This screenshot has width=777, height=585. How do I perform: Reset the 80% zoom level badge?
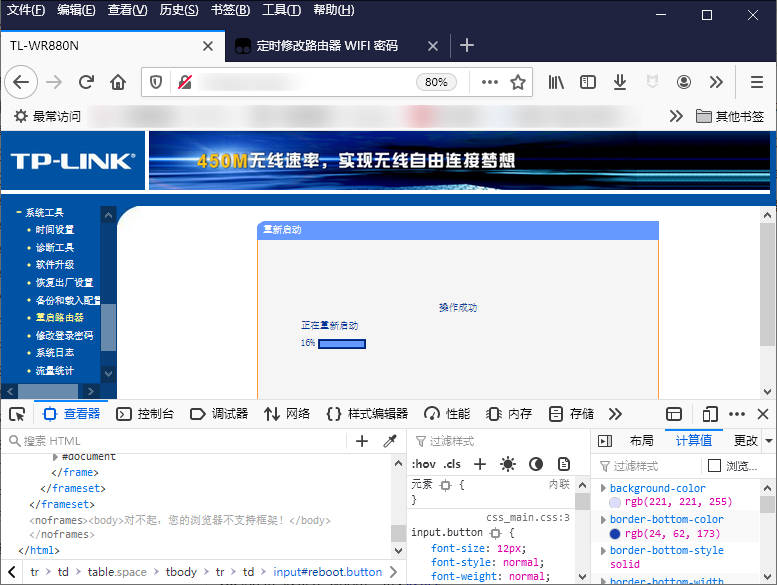tap(436, 82)
